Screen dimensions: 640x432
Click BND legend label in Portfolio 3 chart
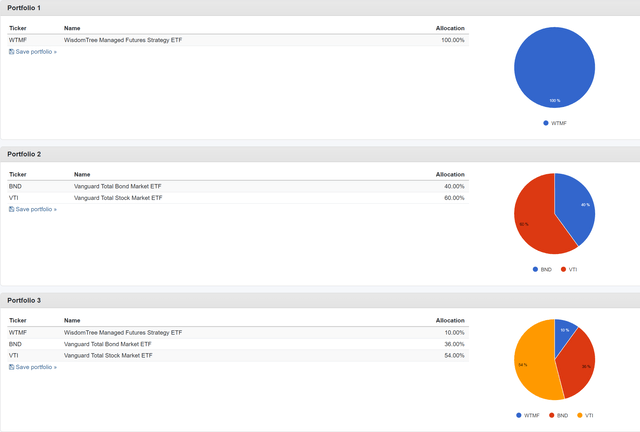562,415
